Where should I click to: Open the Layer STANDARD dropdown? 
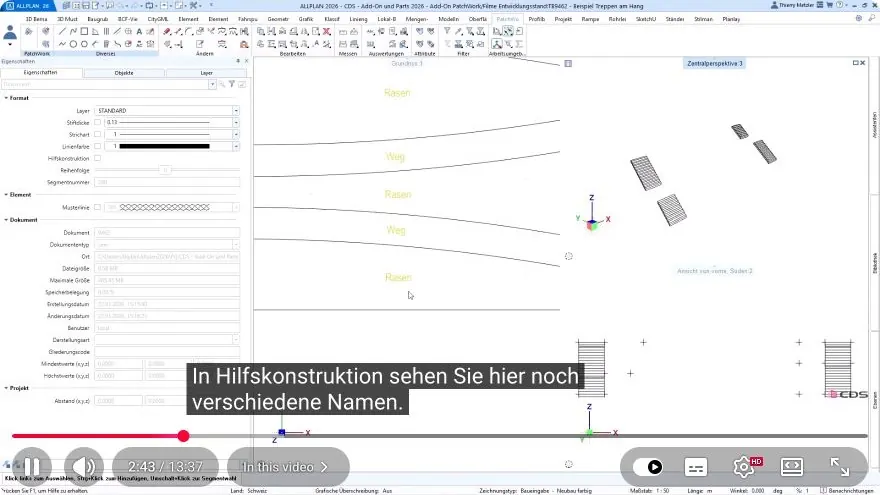pos(236,111)
